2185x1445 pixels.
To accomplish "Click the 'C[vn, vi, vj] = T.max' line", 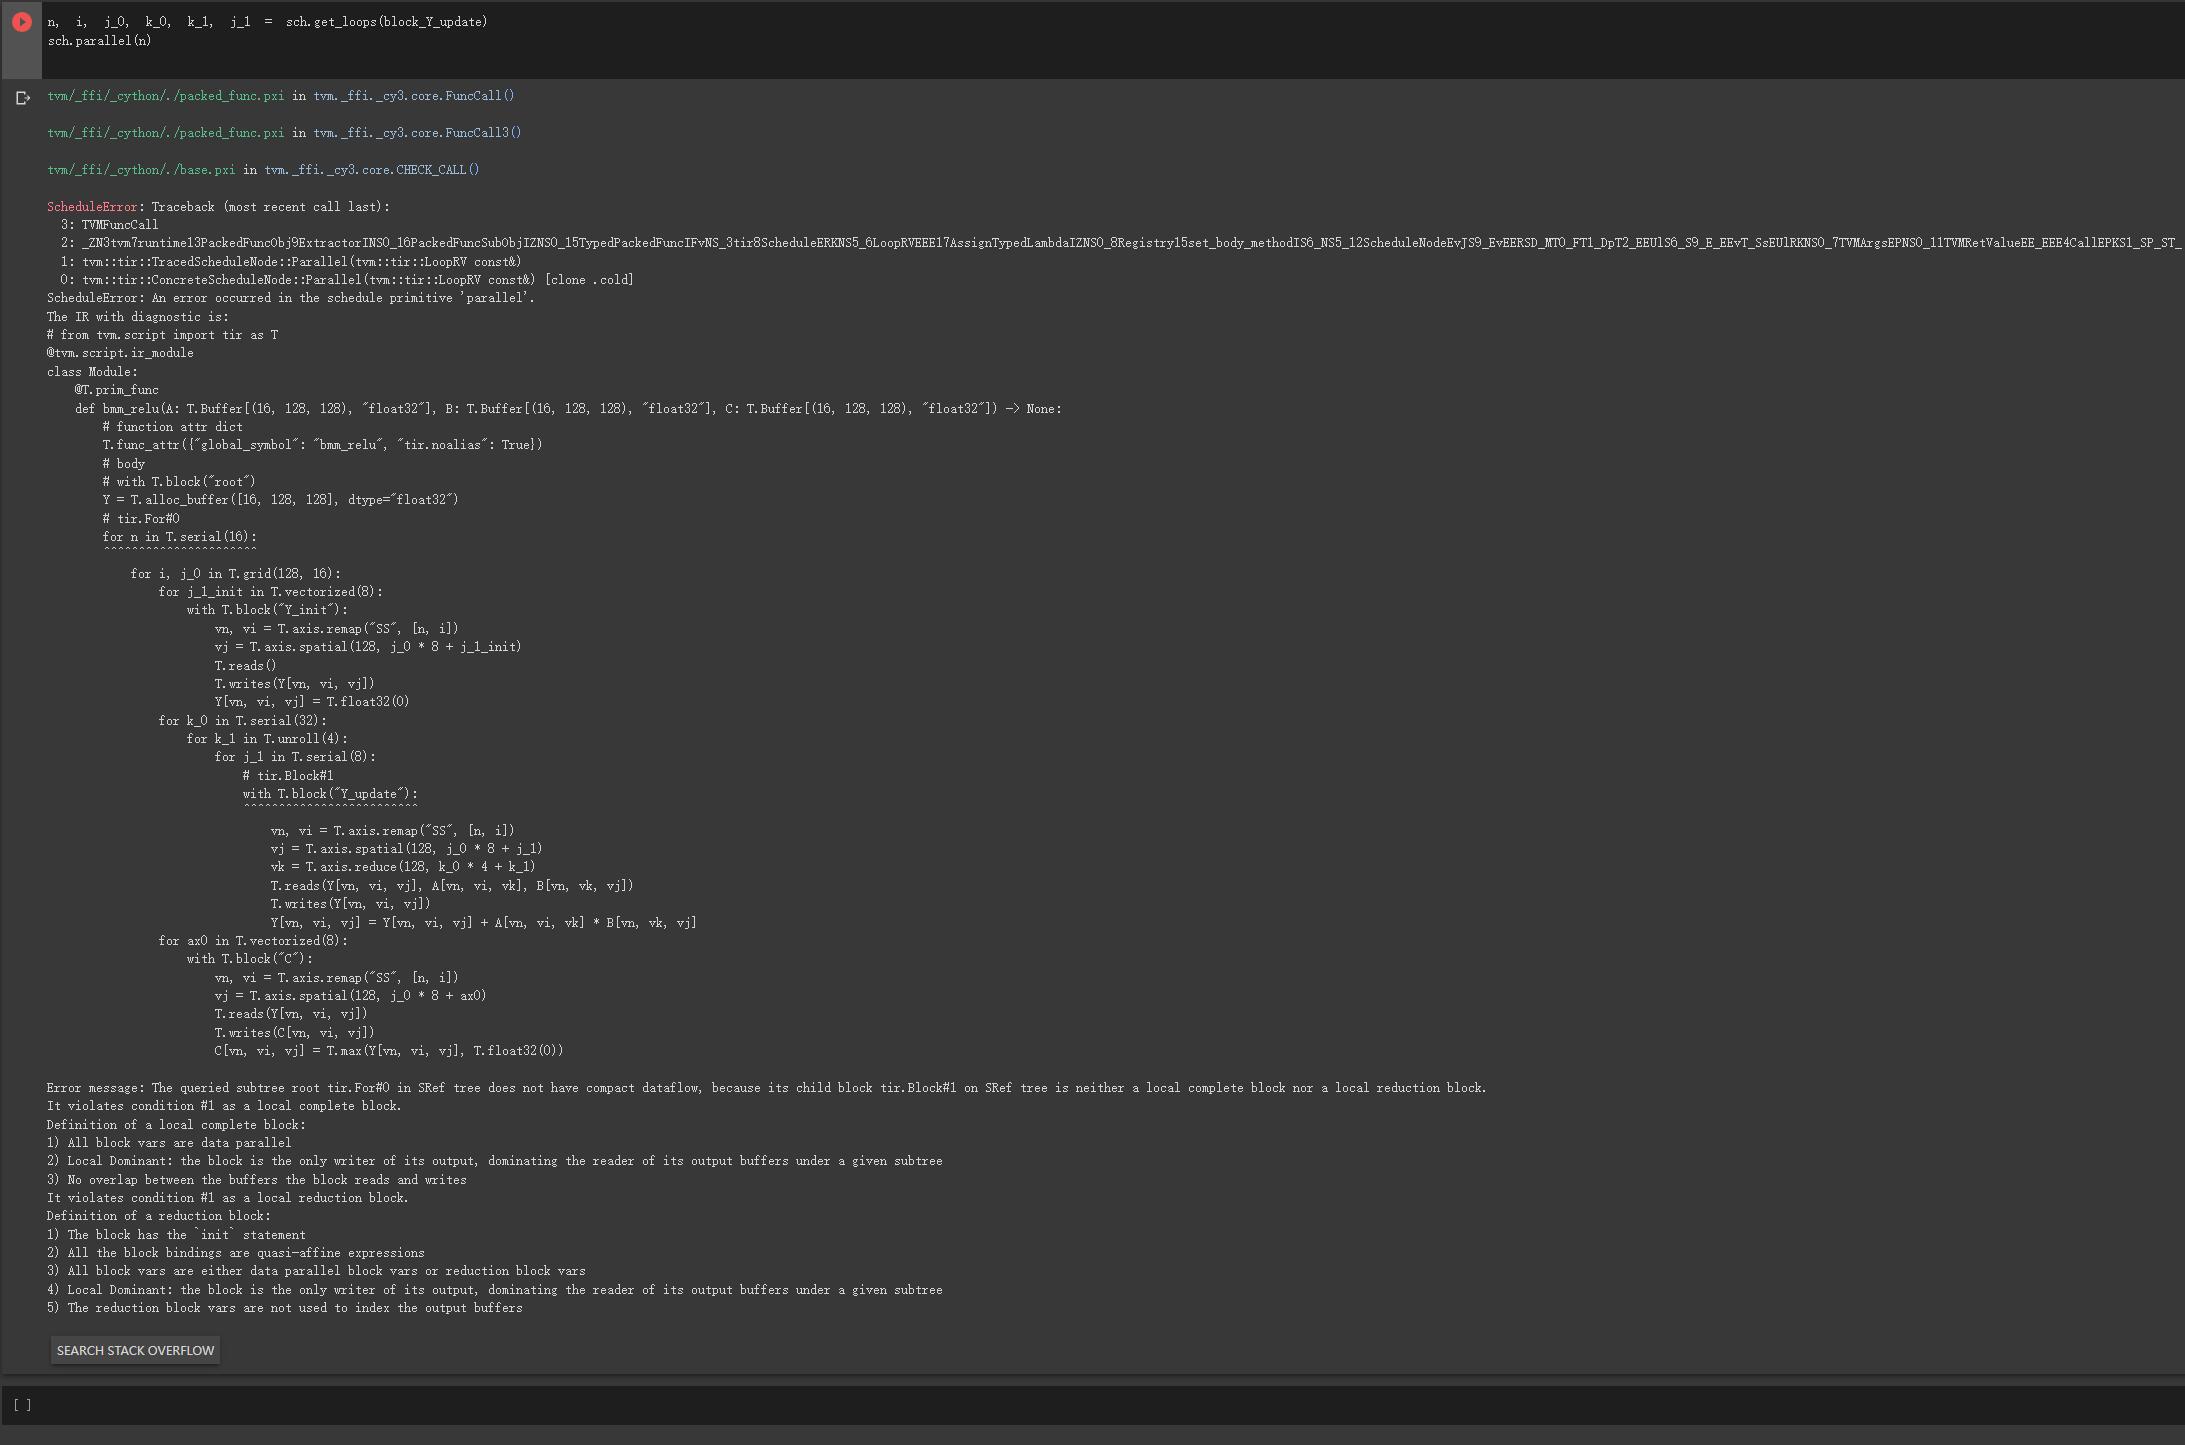I will pyautogui.click(x=389, y=1051).
